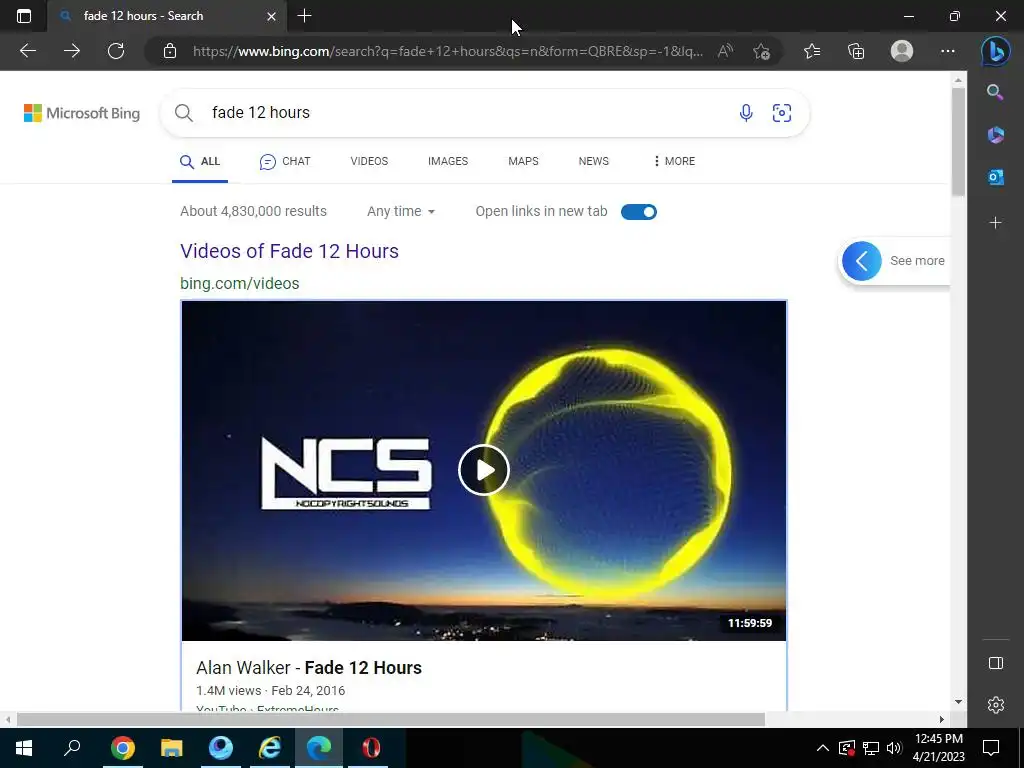The width and height of the screenshot is (1024, 768).
Task: Add this page to favorites
Action: [761, 51]
